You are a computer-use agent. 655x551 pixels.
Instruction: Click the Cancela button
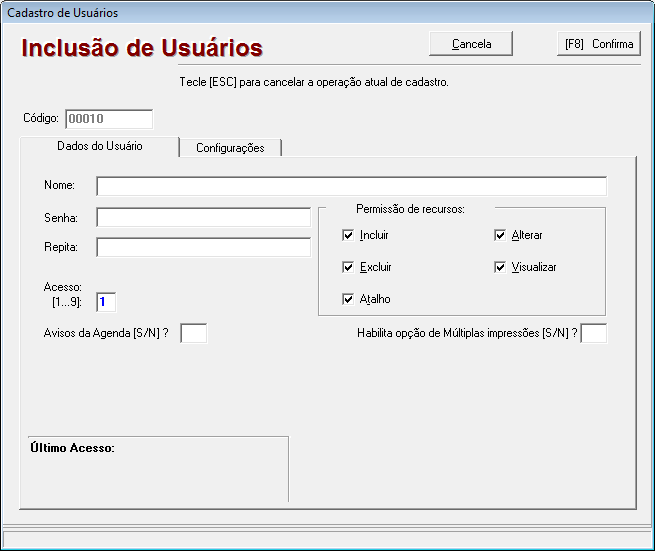471,44
